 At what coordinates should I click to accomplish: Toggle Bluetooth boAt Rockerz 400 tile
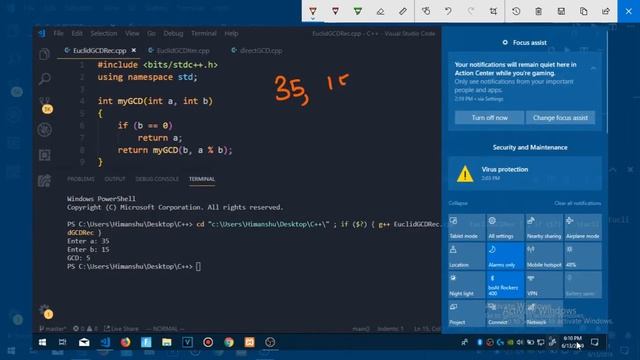coord(505,284)
